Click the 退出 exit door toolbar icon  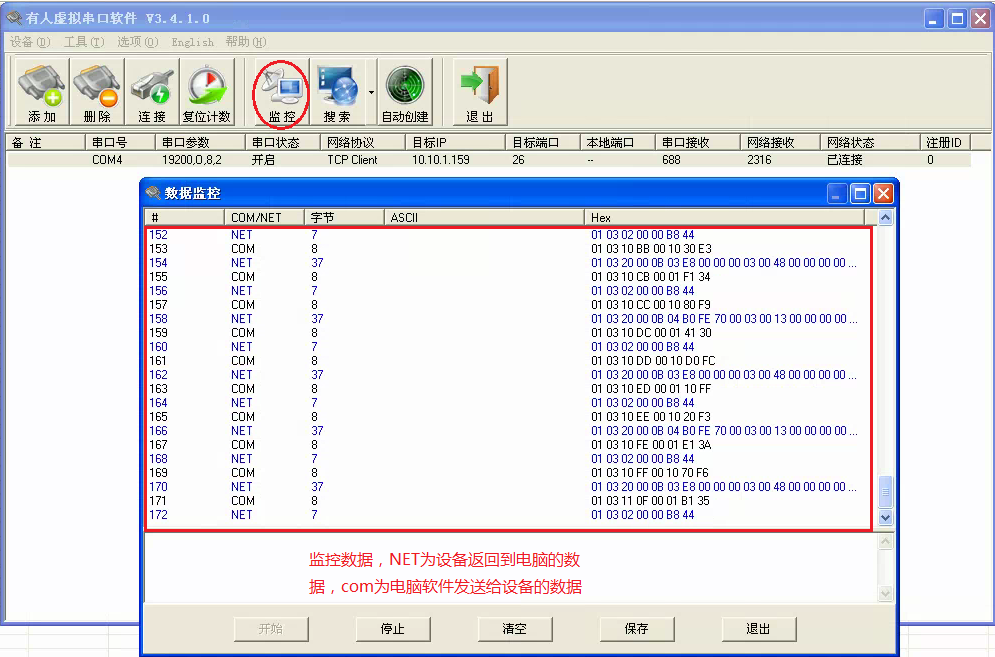480,92
